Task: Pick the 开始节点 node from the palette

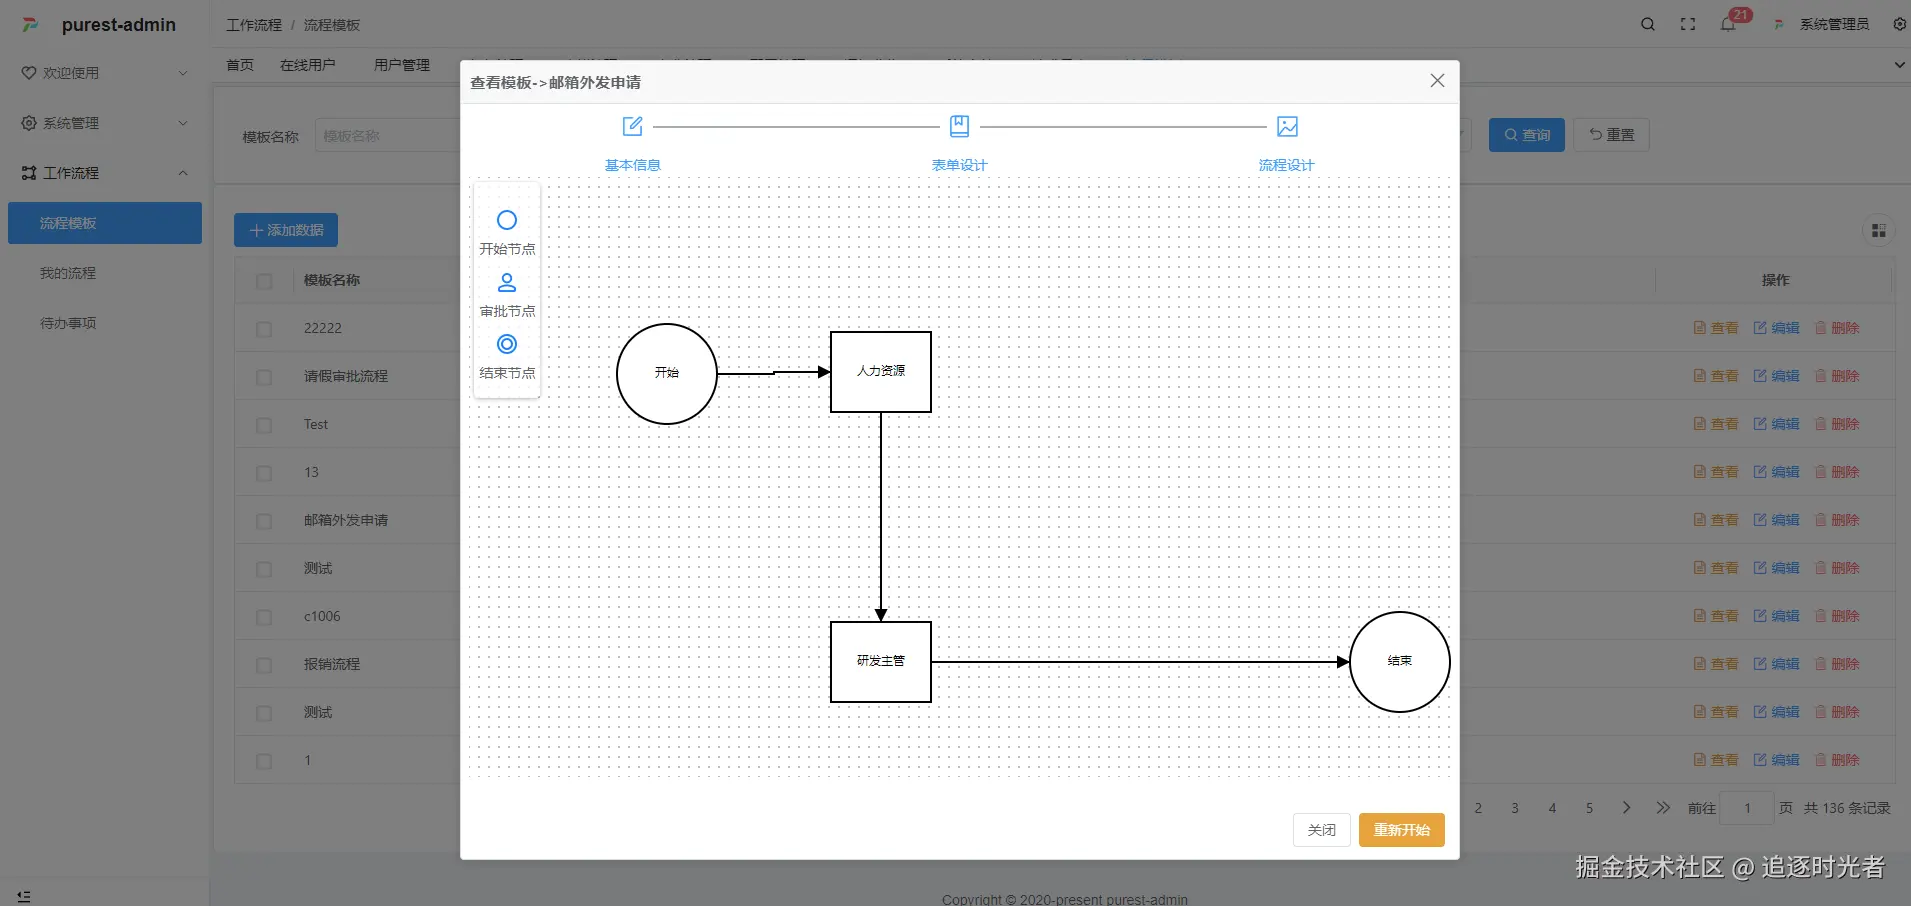Action: pyautogui.click(x=507, y=232)
